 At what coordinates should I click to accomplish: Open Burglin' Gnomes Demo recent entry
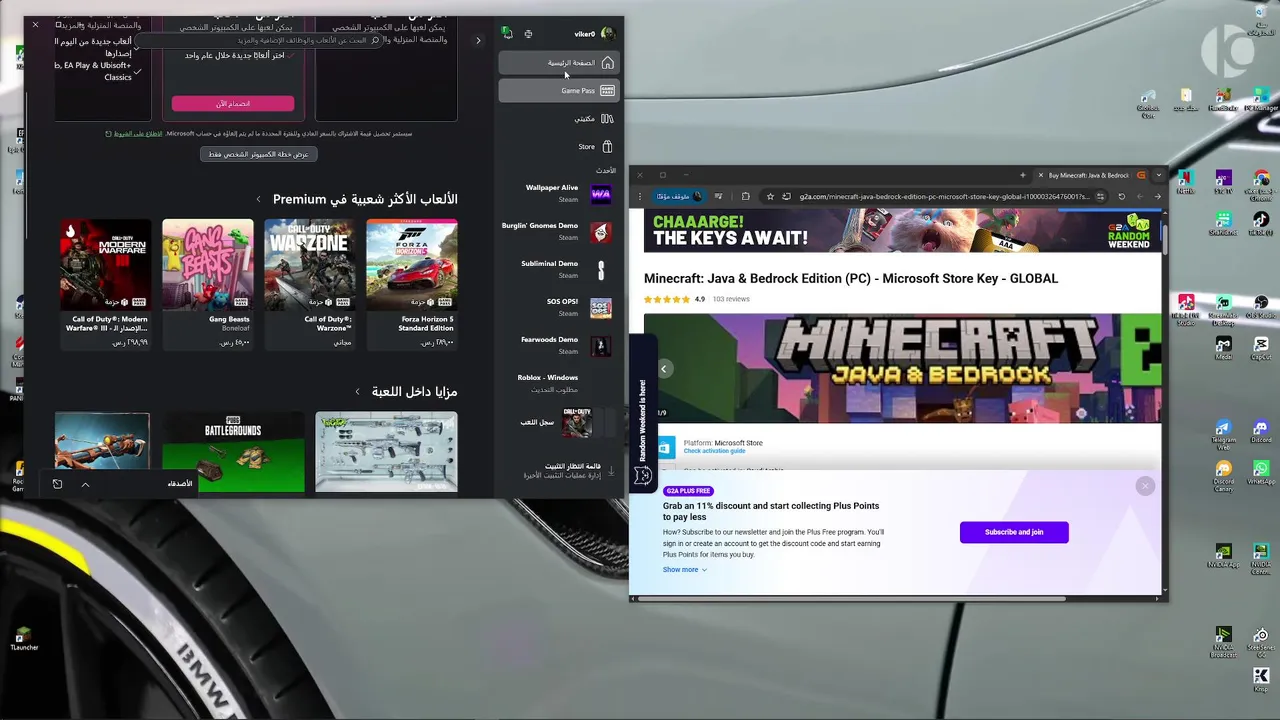[x=558, y=232]
